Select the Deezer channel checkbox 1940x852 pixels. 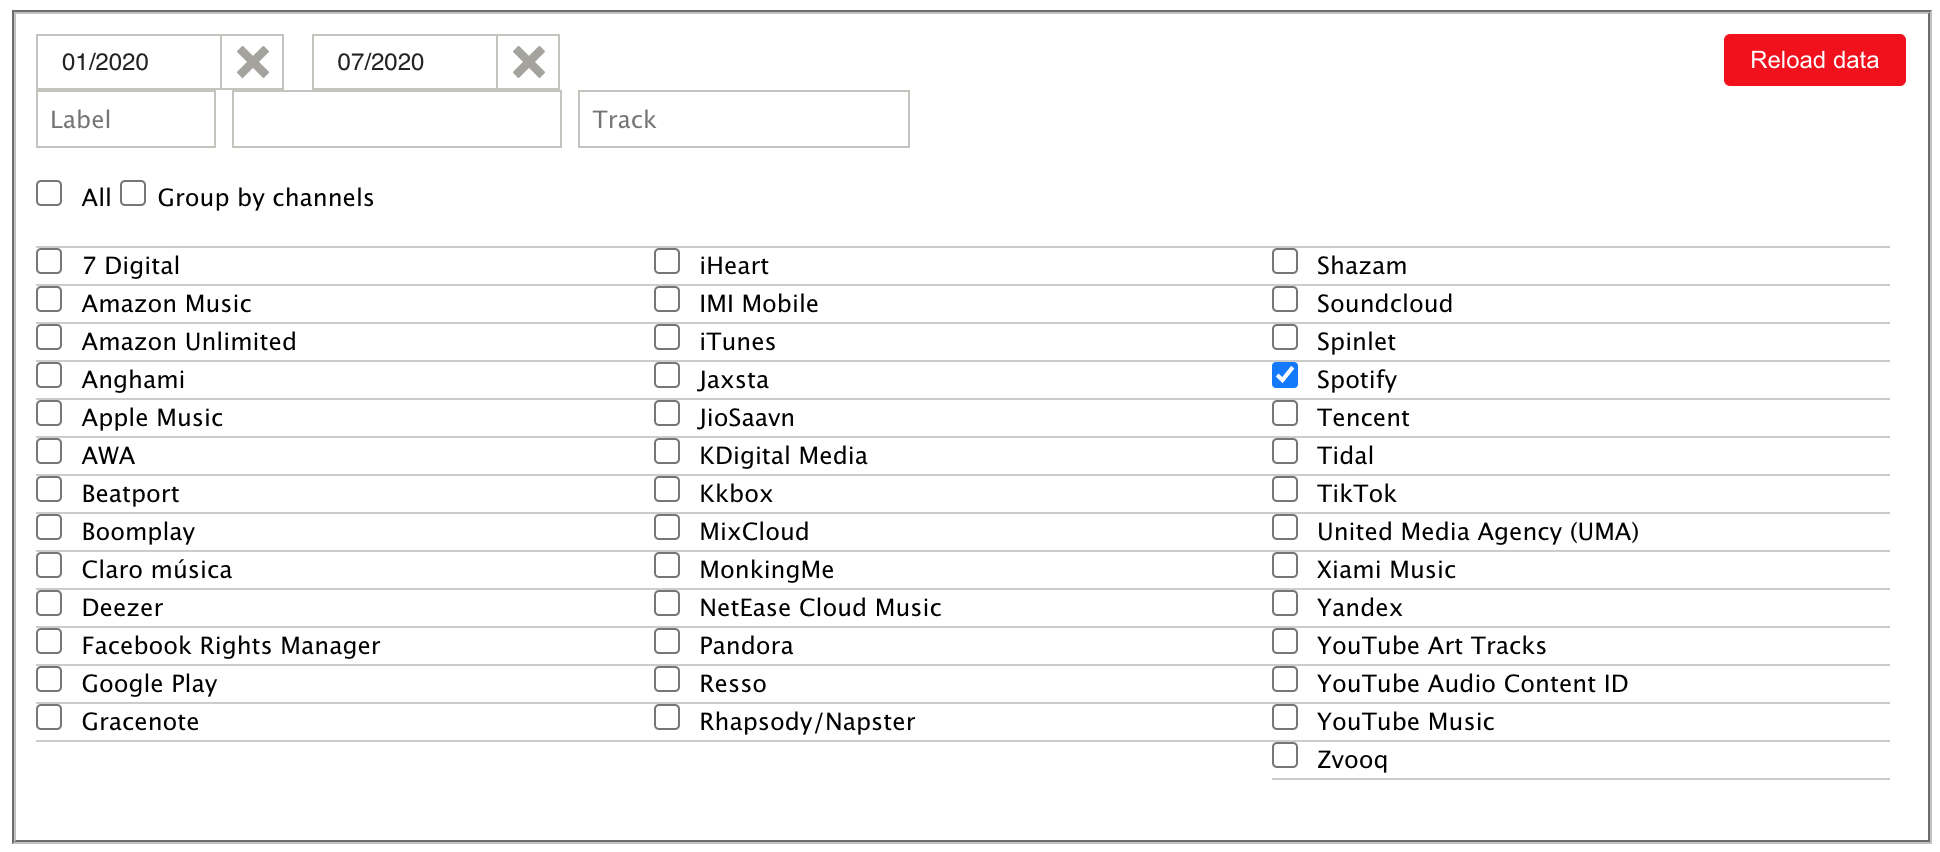tap(49, 603)
